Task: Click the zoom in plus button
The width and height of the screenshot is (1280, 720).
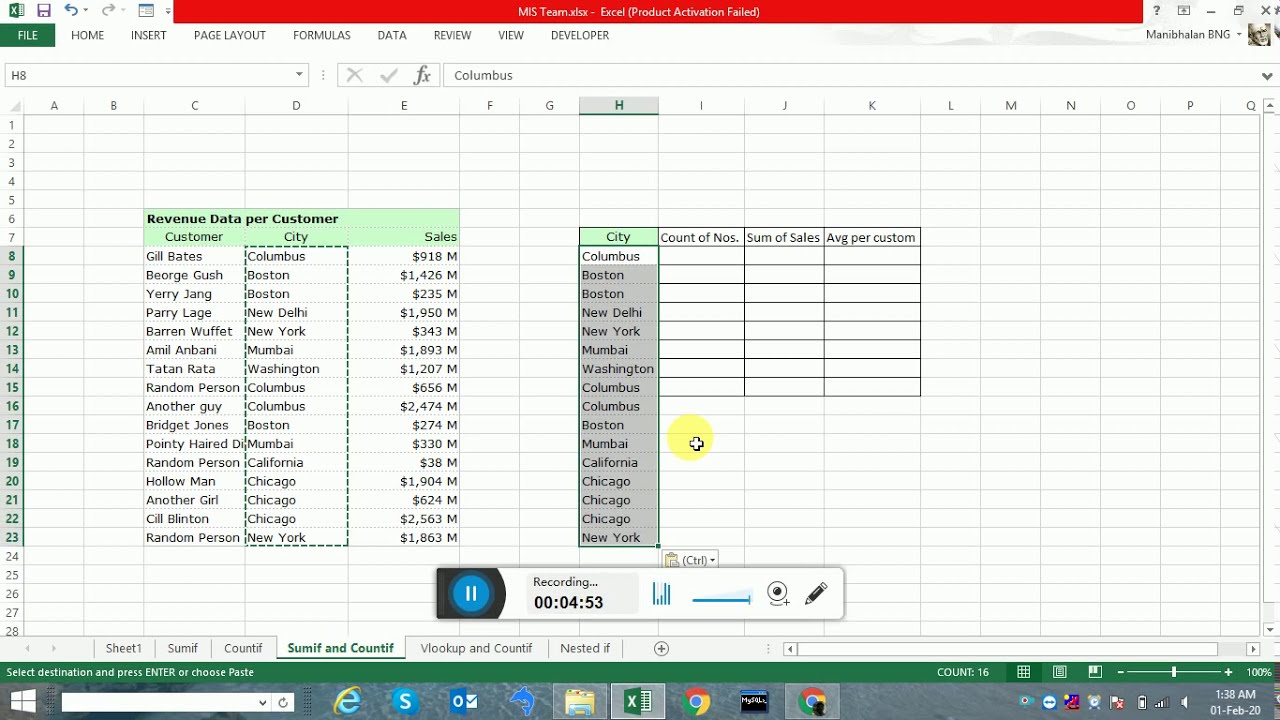Action: point(1228,672)
